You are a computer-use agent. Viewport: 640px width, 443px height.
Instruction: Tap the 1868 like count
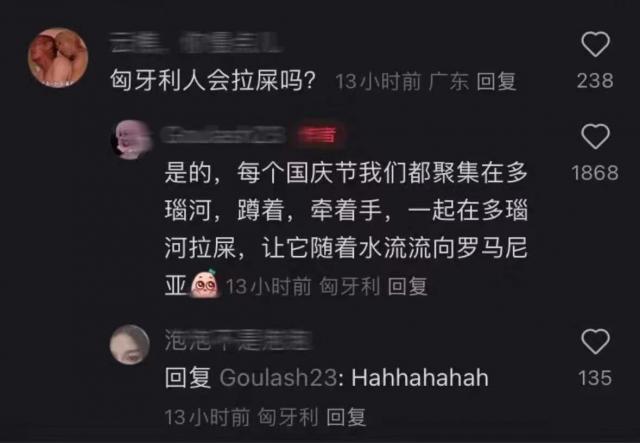[x=595, y=173]
